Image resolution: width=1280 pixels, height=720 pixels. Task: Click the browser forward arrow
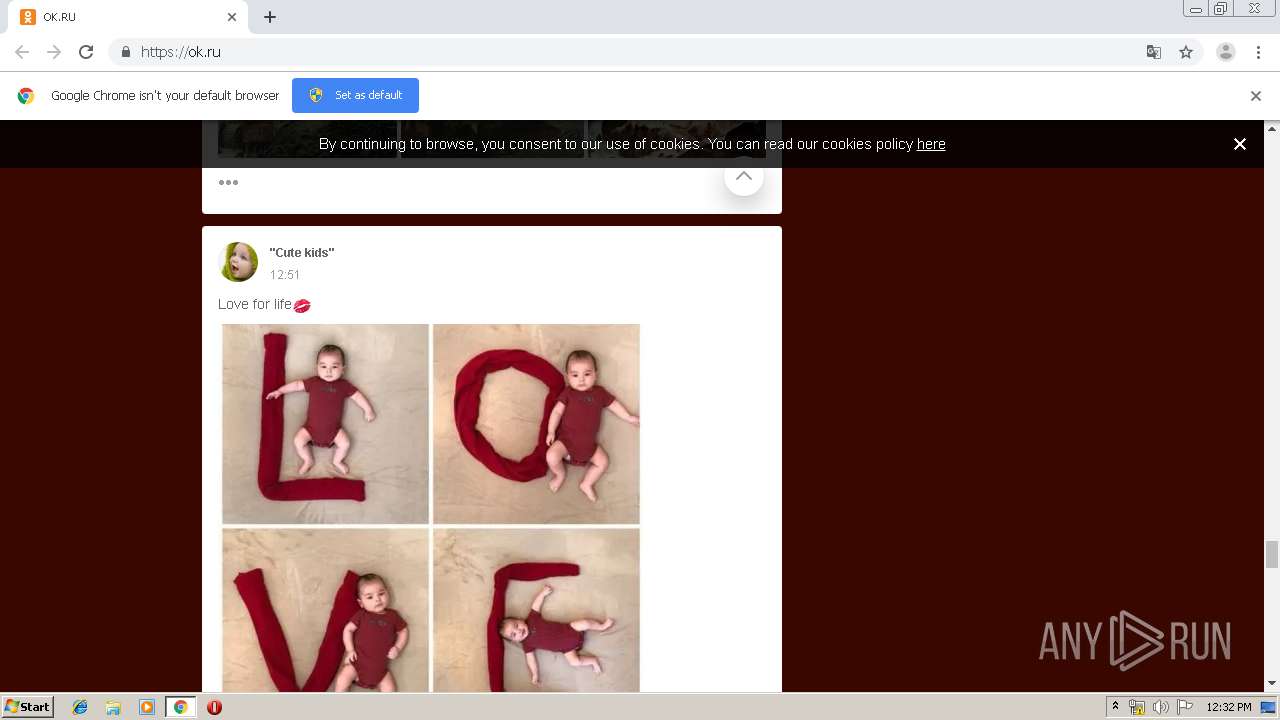tap(54, 52)
